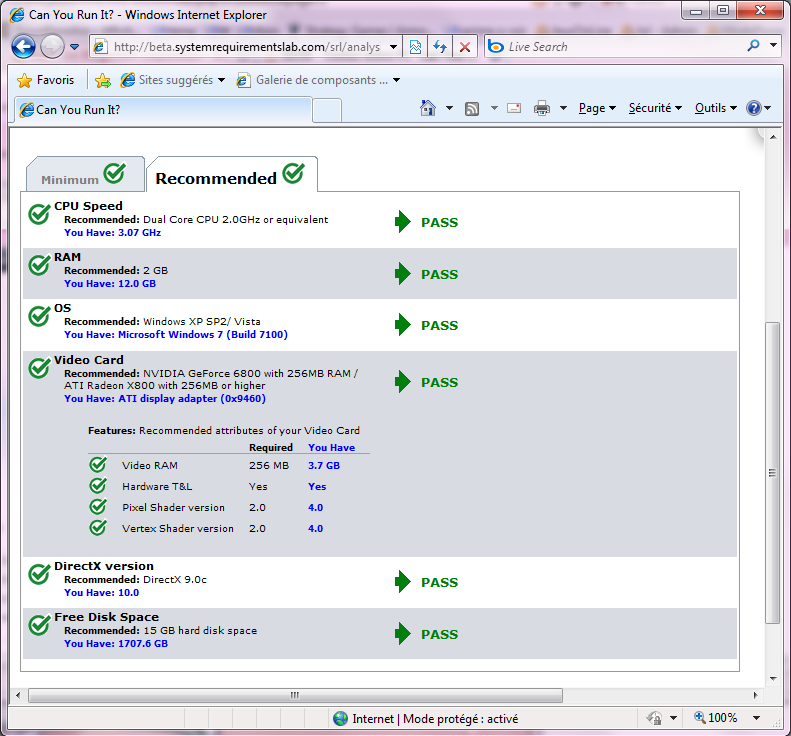Select the Can You Run It? browser tab

point(164,109)
